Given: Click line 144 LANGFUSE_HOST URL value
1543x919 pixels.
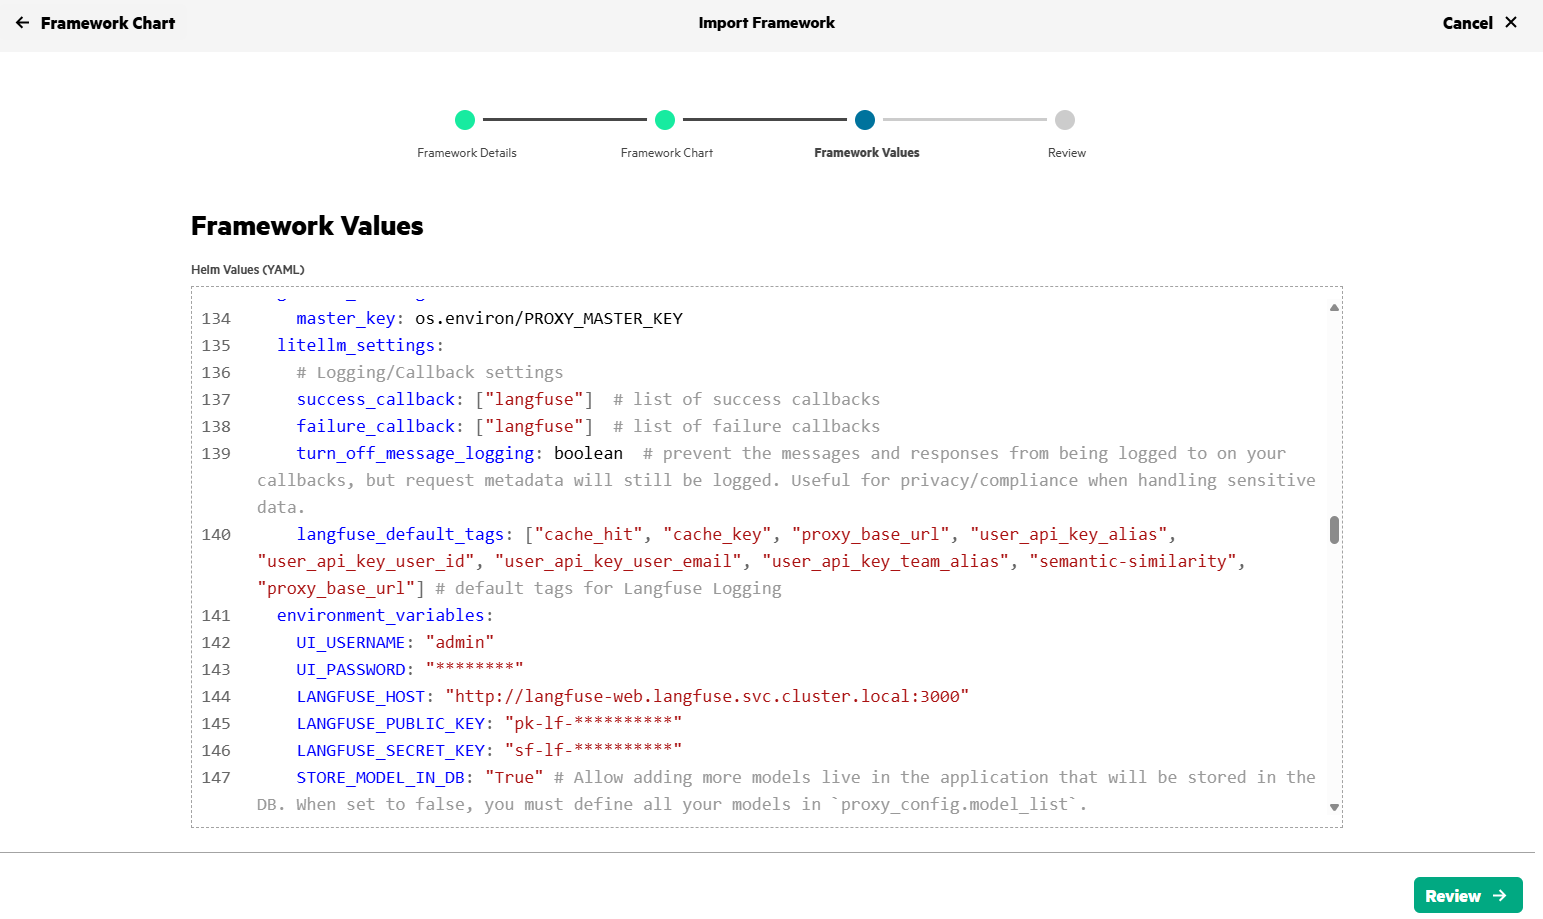Looking at the screenshot, I should [707, 696].
